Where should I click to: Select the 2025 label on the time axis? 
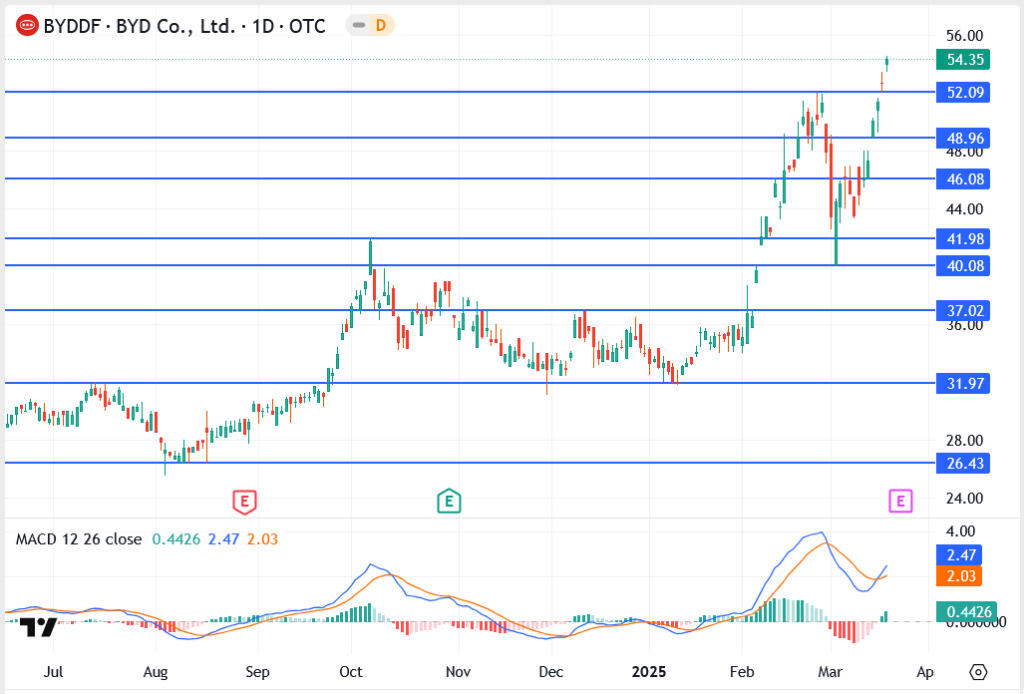(x=651, y=673)
